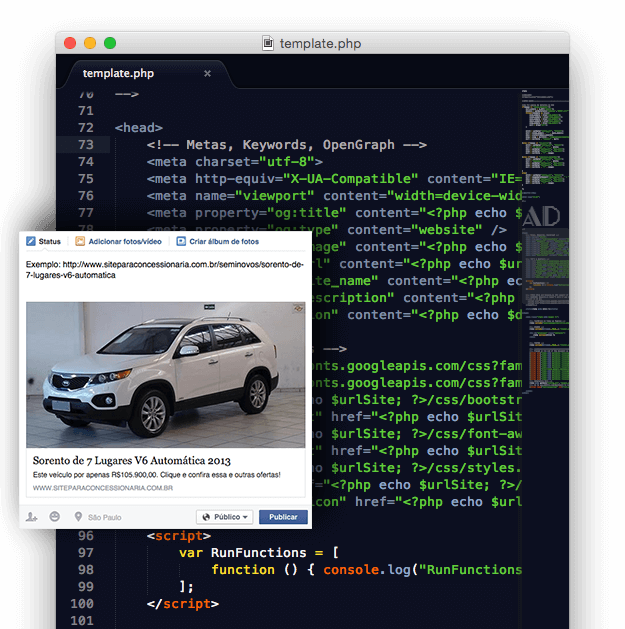The image size is (625, 629).
Task: Click line number 96 in gutter
Action: [x=86, y=536]
